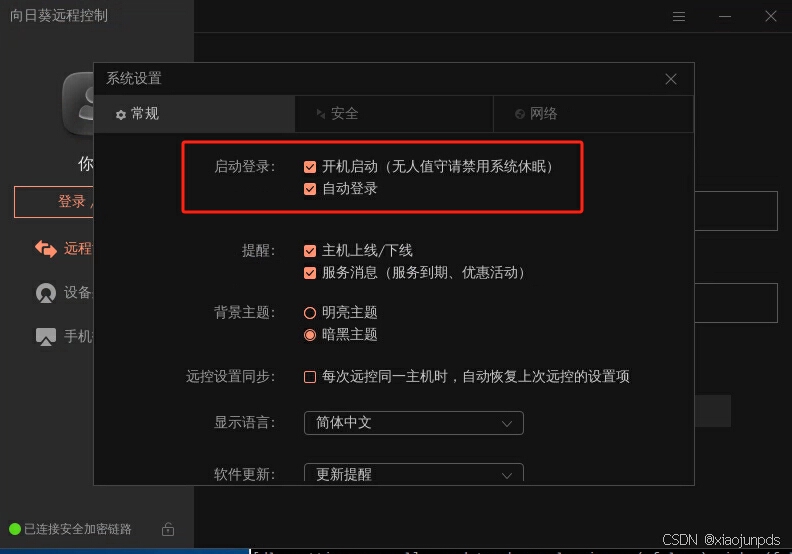Open the 显示语言 dropdown showing 简体中文
This screenshot has height=554, width=792.
(414, 423)
